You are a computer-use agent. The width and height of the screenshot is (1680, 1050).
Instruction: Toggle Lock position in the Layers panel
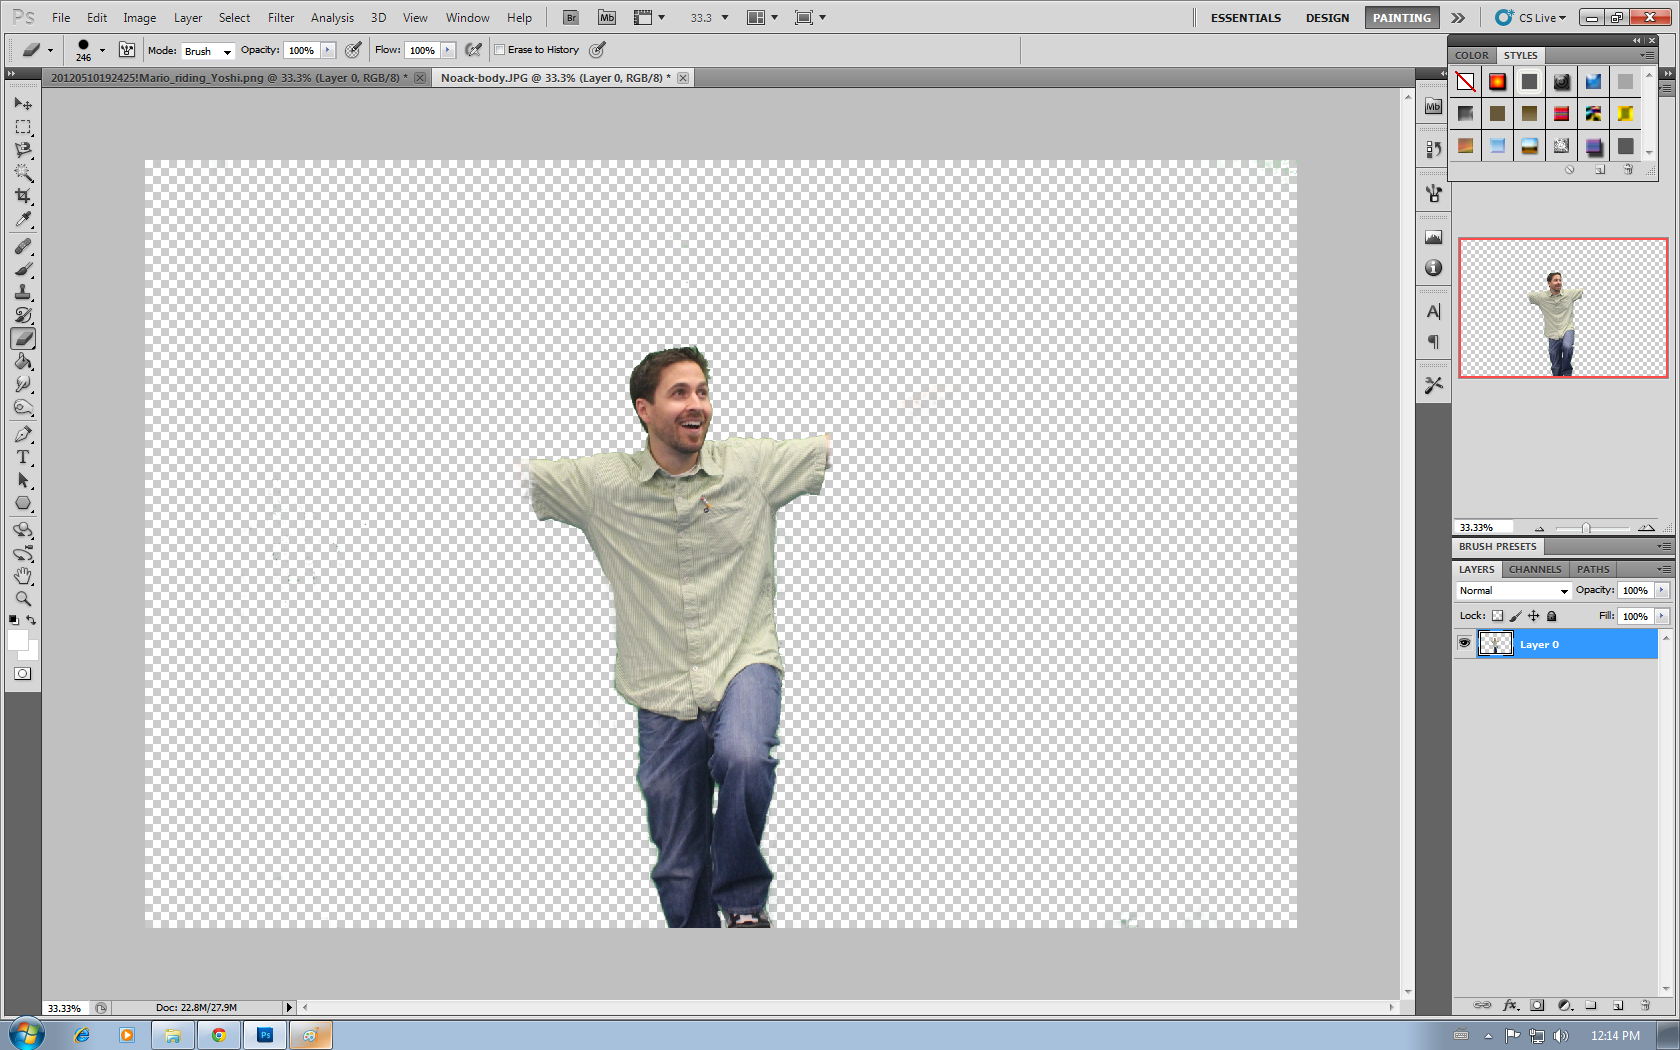click(x=1533, y=616)
